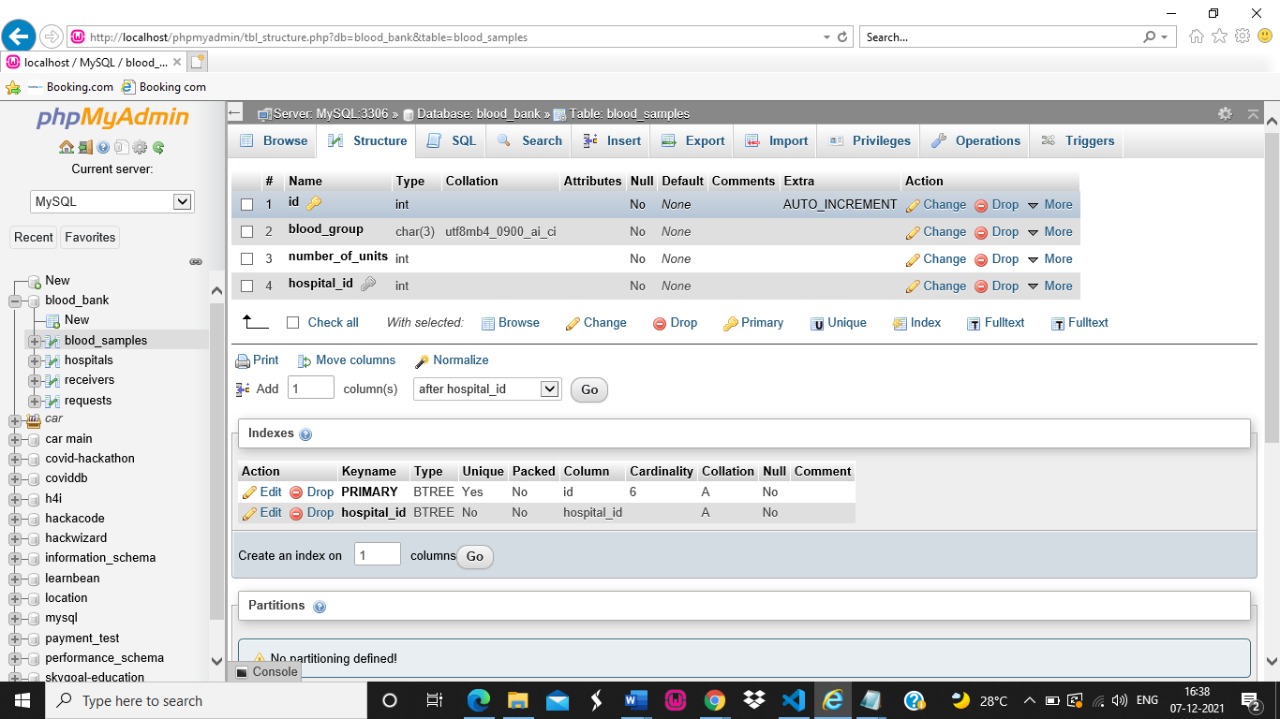Viewport: 1280px width, 719px height.
Task: Expand the hospitals table tree node
Action: [35, 361]
